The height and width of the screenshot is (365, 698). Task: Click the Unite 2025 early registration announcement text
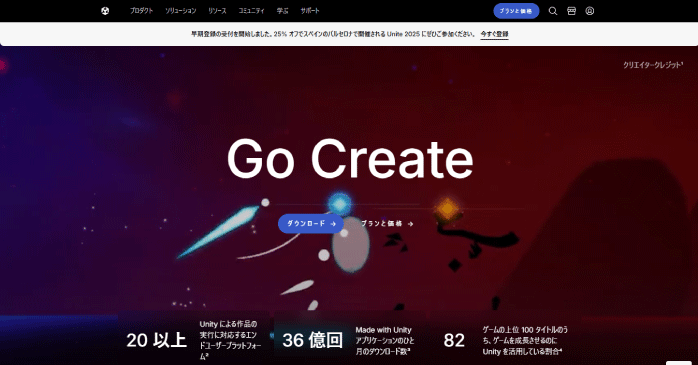point(333,34)
